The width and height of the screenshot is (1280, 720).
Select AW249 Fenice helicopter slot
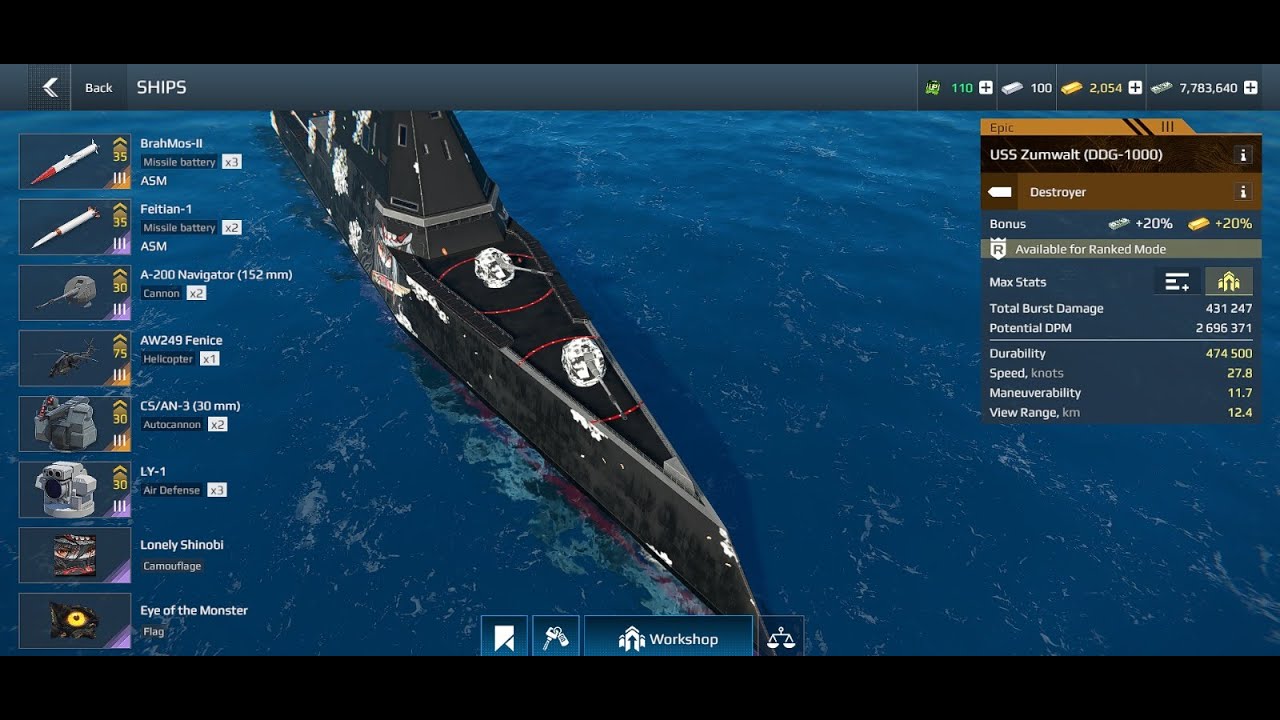click(75, 358)
